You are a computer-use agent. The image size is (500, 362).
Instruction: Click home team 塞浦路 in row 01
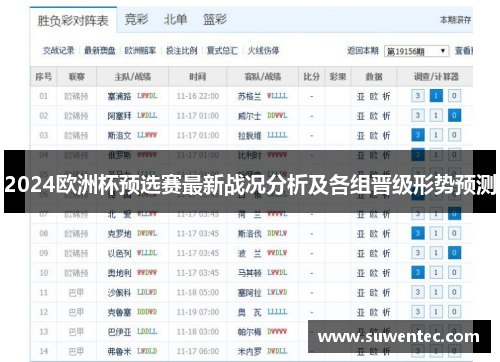click(119, 97)
